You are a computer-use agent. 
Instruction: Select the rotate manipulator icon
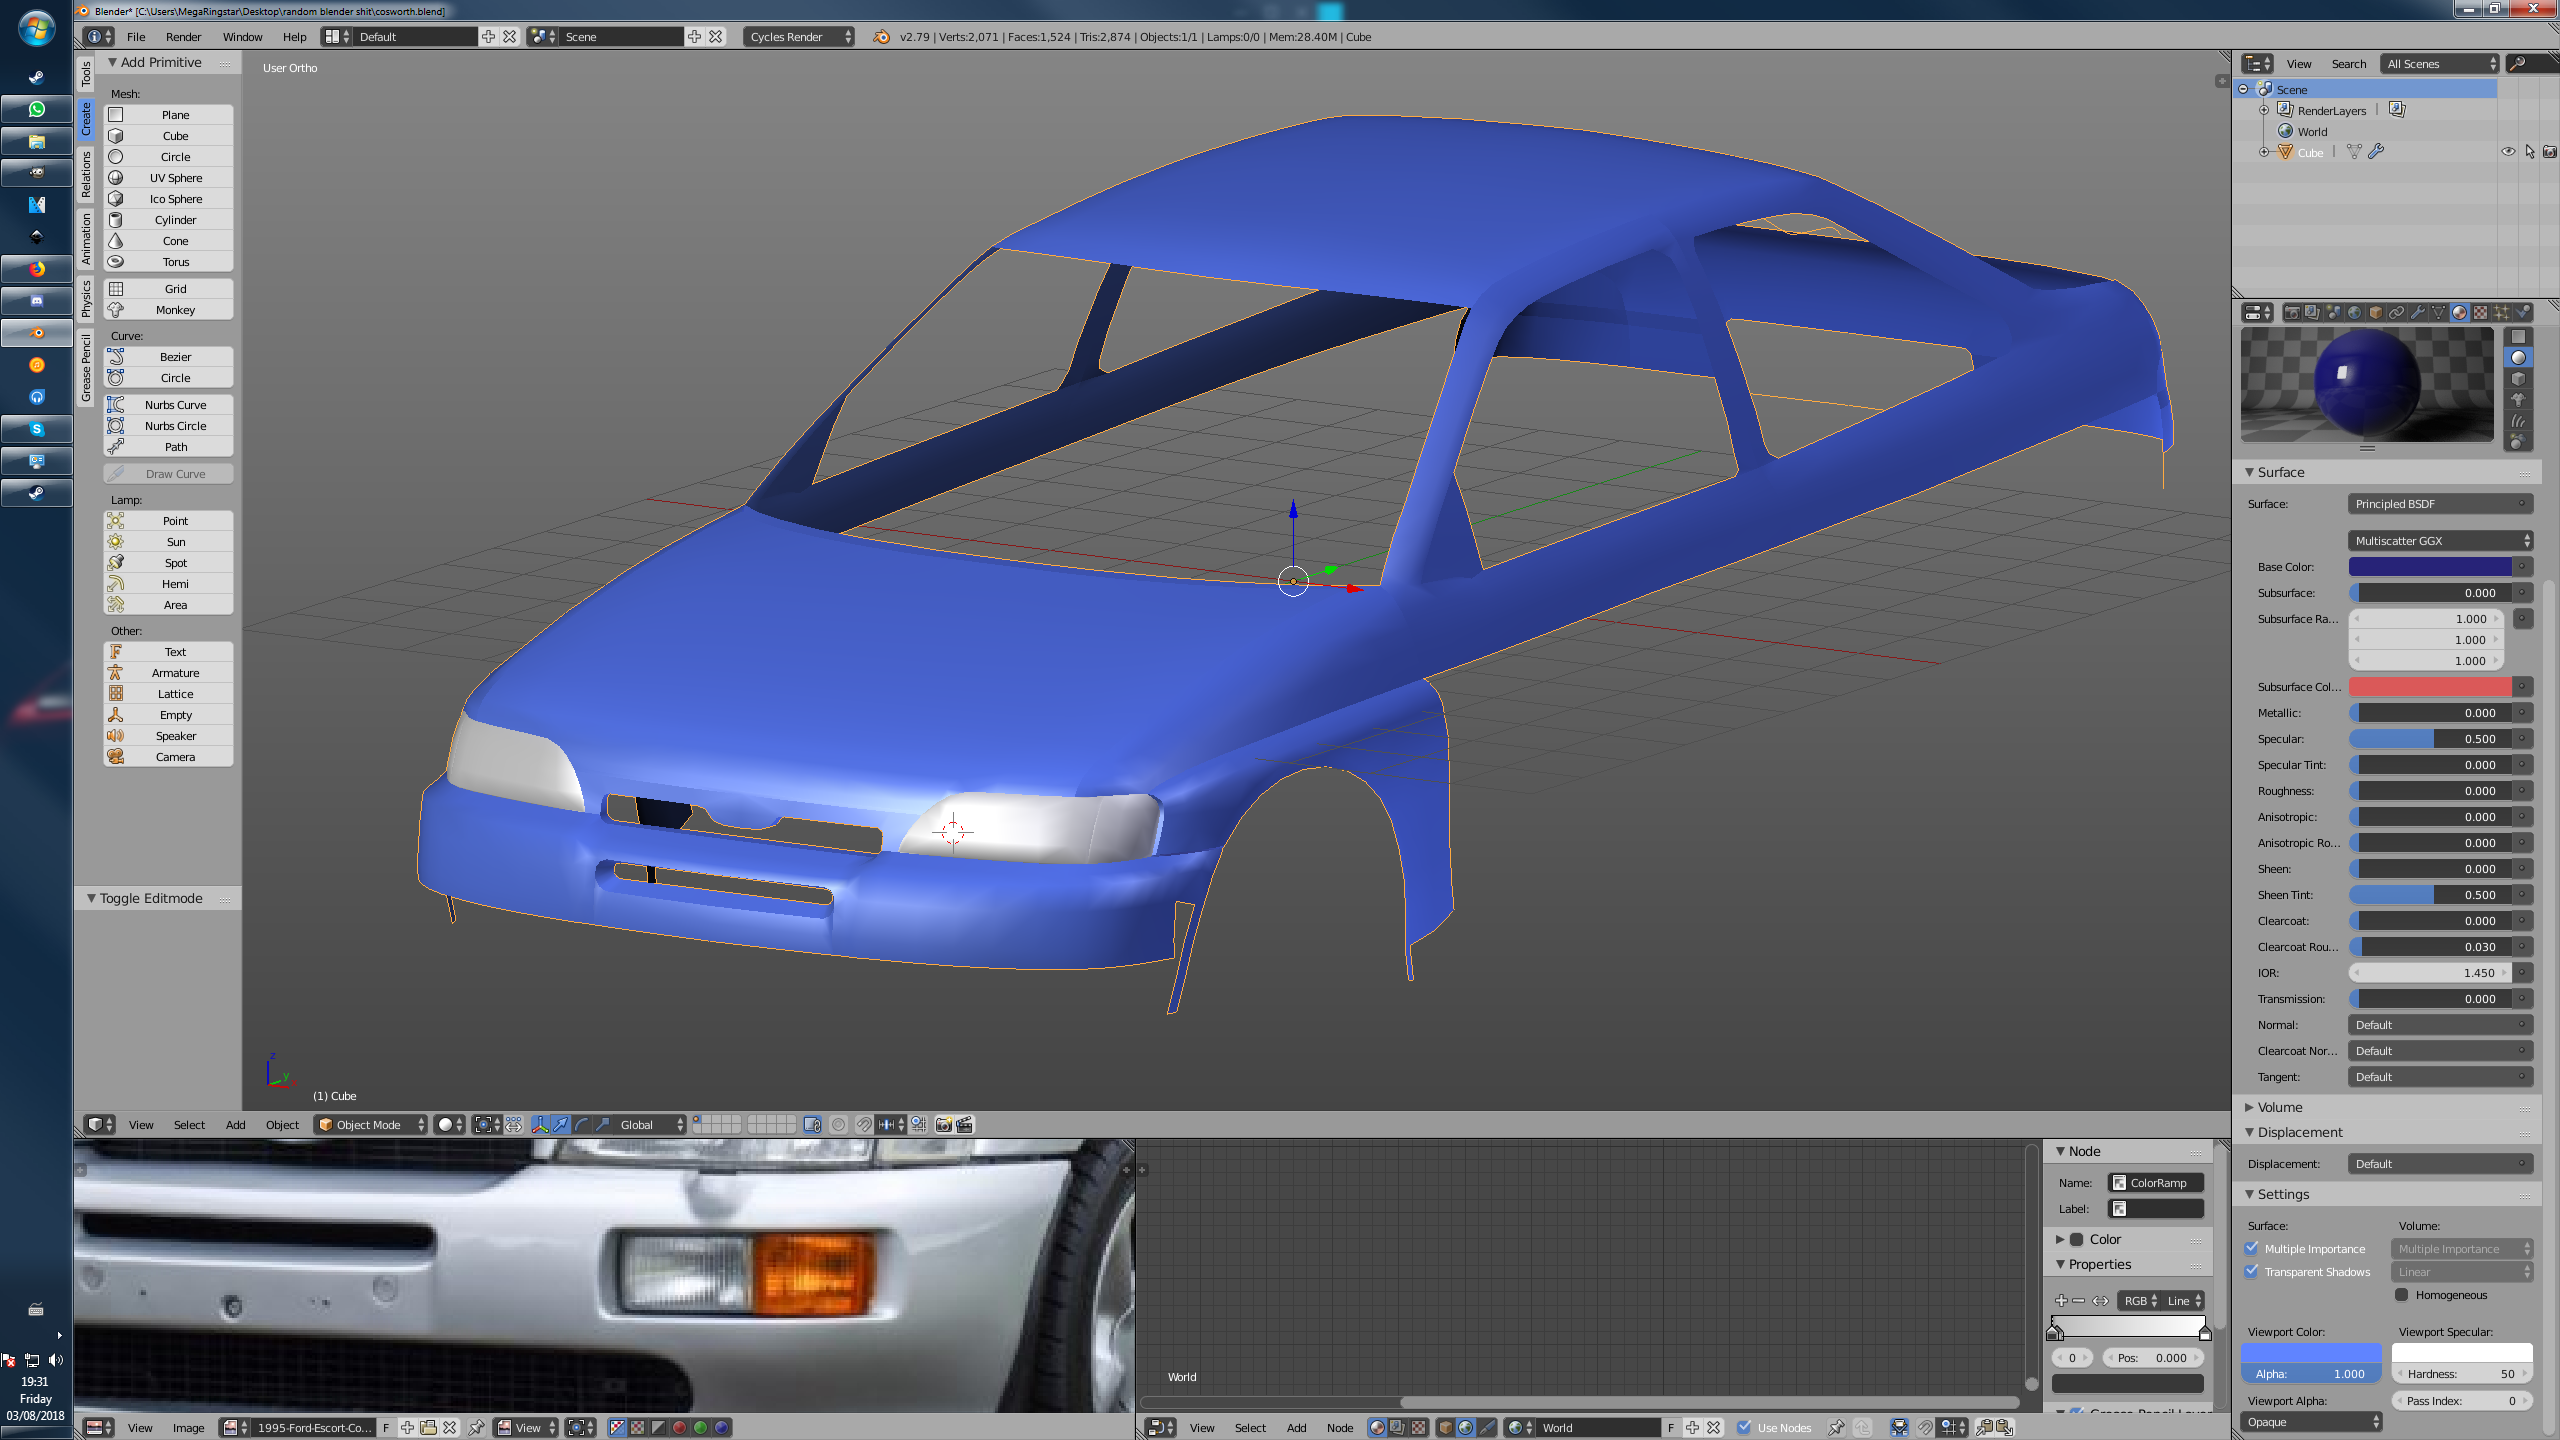[x=581, y=1125]
